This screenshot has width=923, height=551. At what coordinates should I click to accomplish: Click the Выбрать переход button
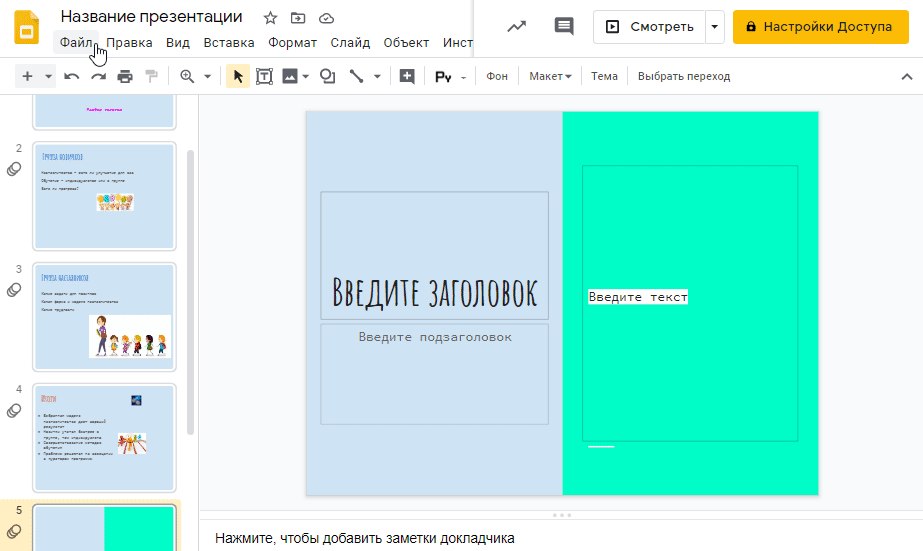[684, 77]
